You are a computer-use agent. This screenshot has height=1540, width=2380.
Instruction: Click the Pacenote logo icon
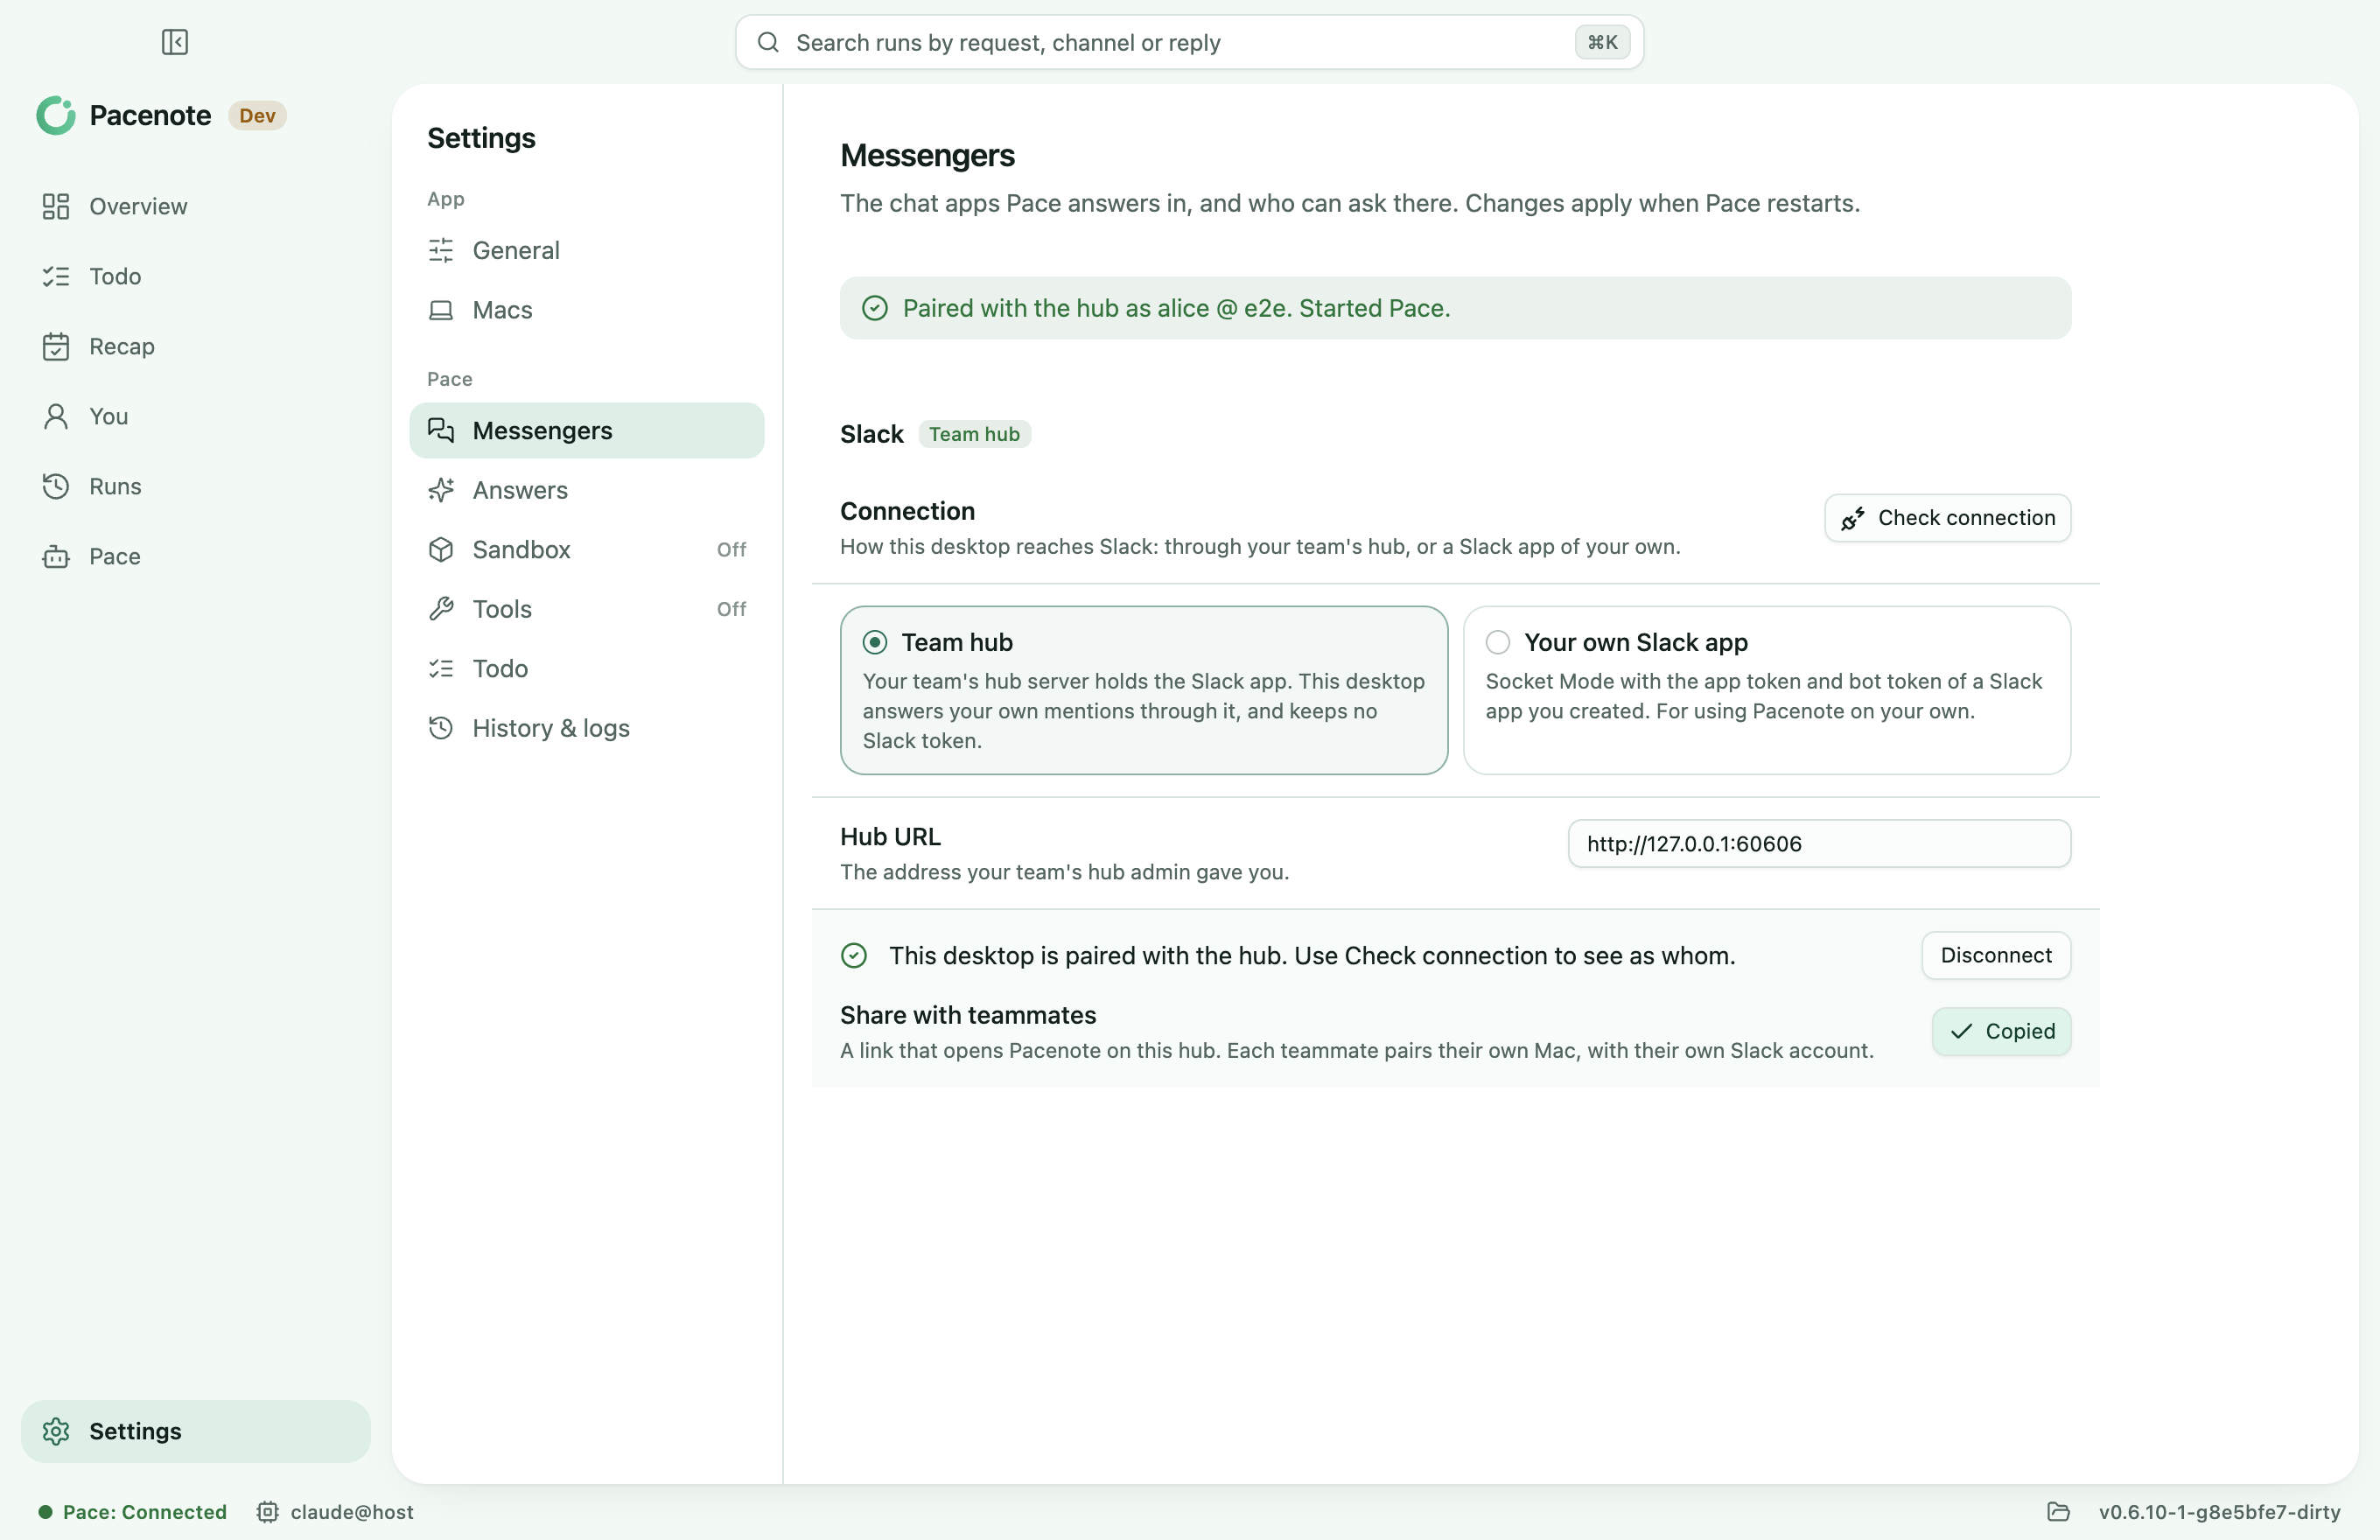(56, 116)
